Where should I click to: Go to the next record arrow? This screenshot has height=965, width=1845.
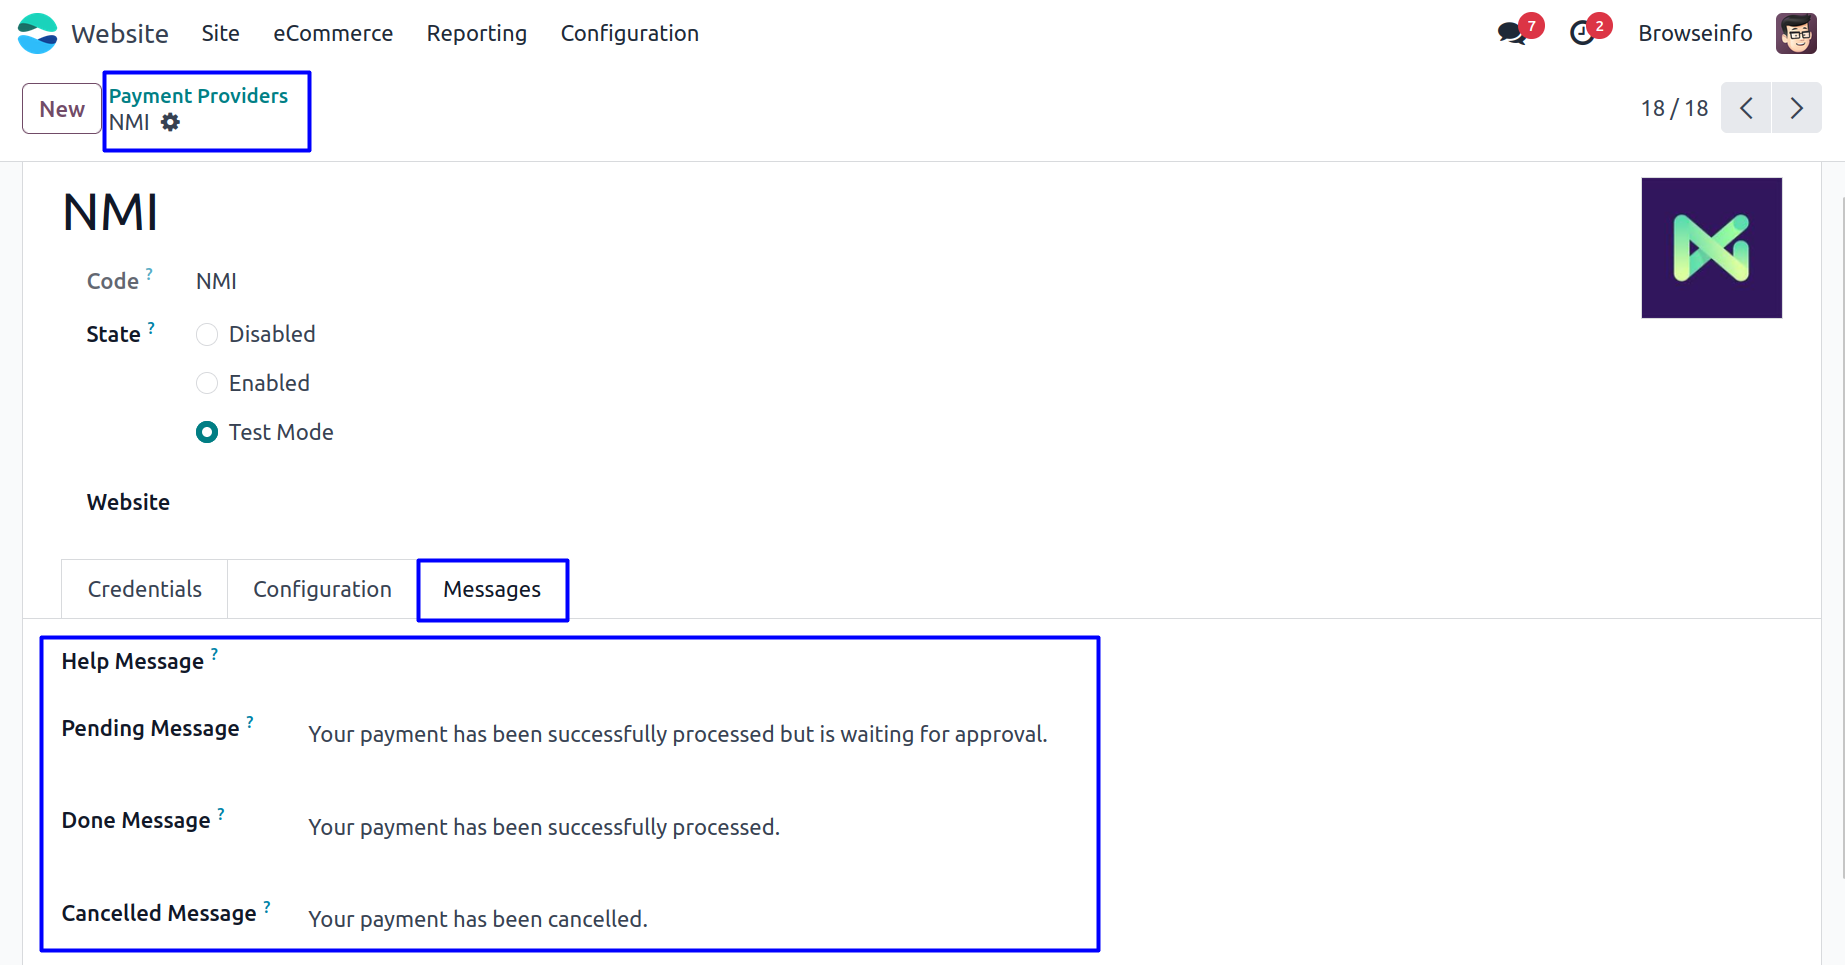[x=1797, y=108]
